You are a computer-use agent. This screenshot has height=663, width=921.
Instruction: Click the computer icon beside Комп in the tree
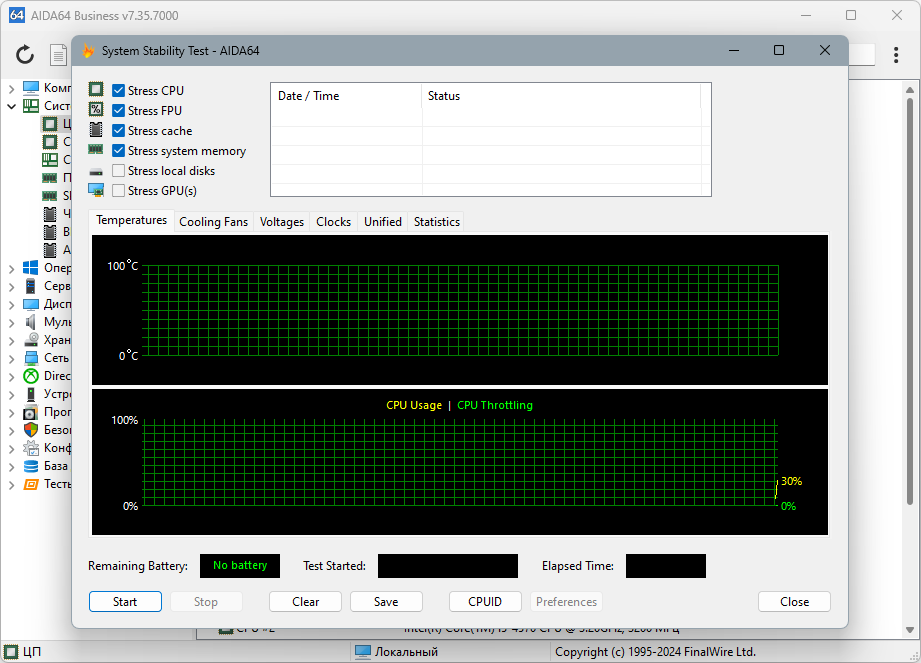[31, 87]
